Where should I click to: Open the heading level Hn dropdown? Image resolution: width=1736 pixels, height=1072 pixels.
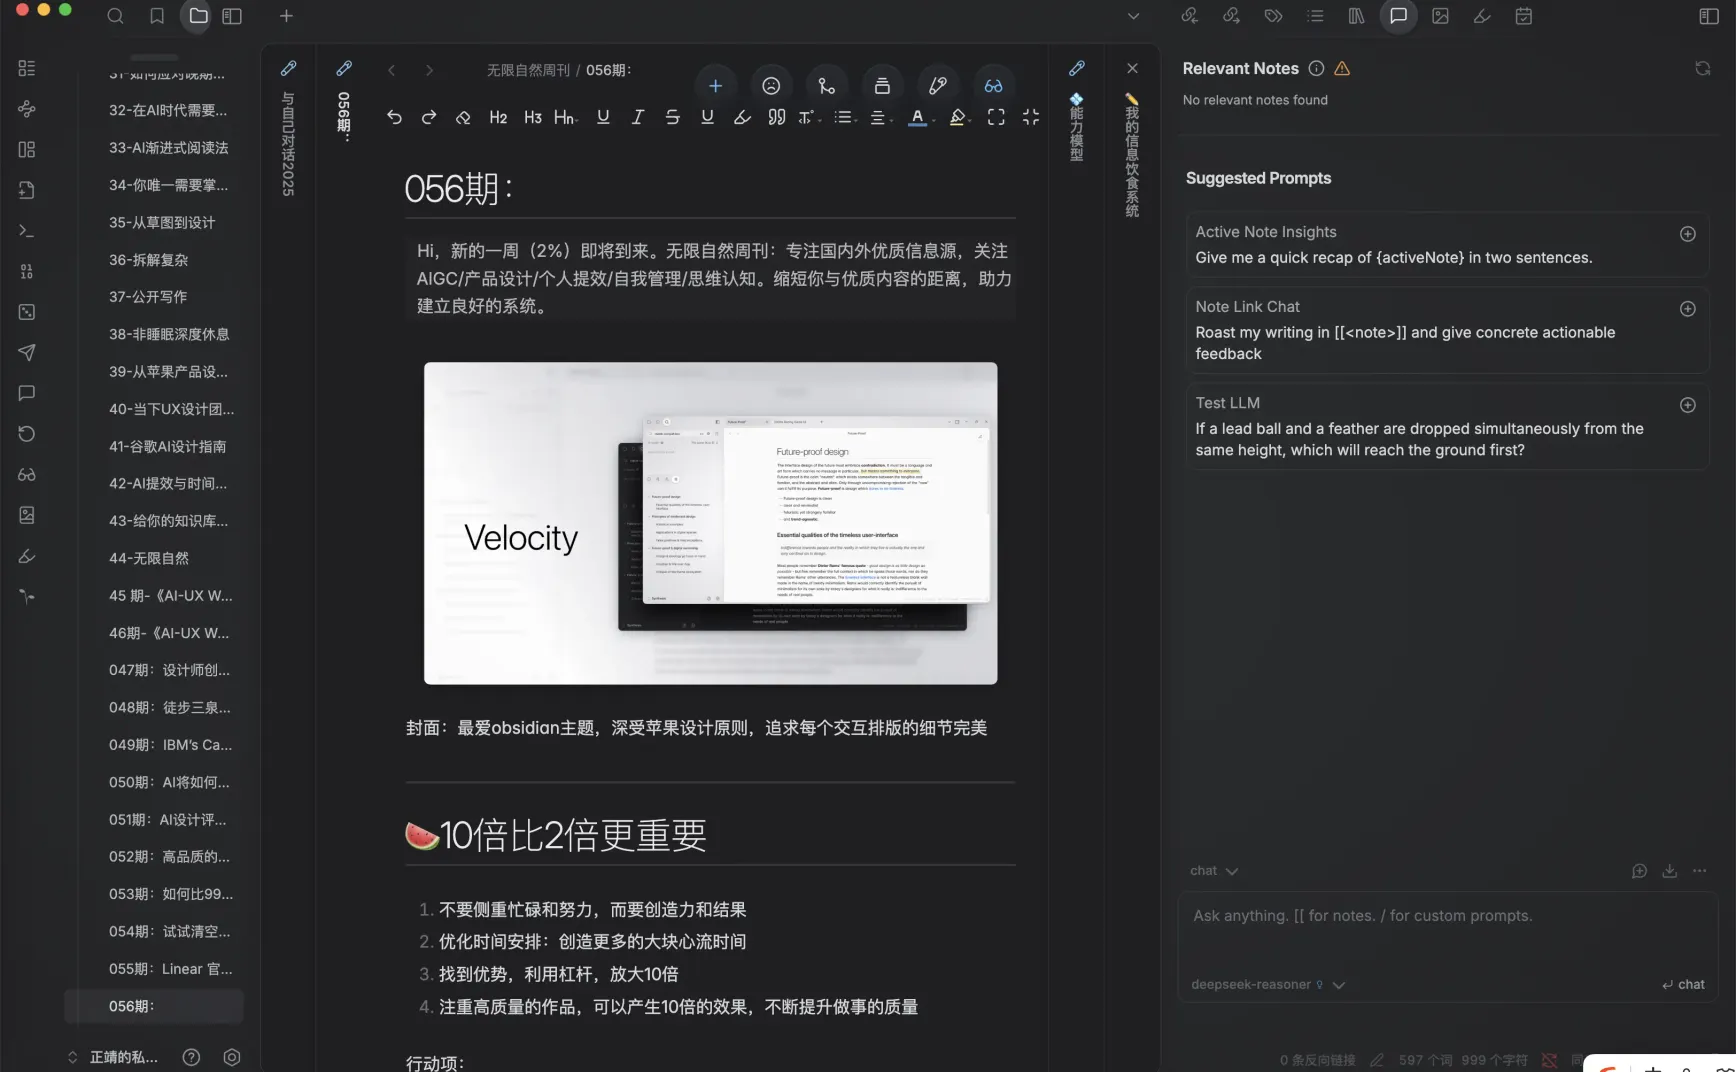click(565, 117)
